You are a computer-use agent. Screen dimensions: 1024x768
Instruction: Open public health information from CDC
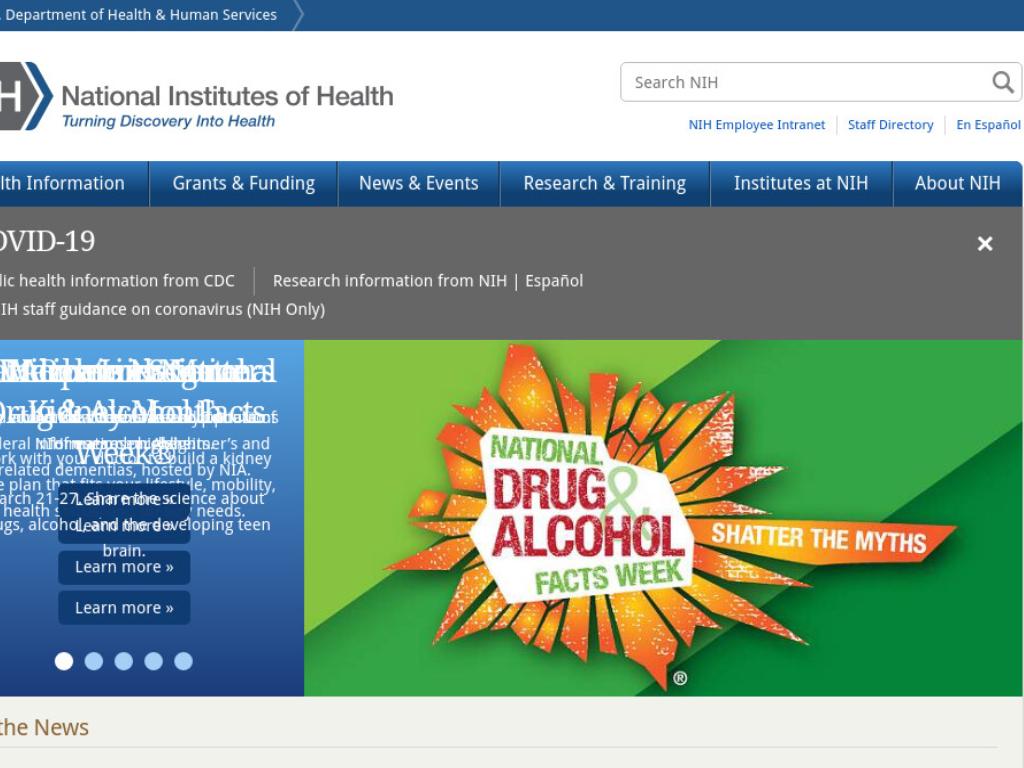click(118, 281)
